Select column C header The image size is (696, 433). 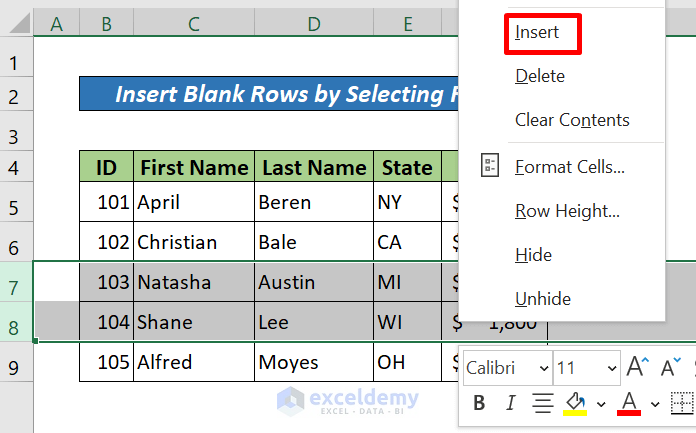[194, 24]
